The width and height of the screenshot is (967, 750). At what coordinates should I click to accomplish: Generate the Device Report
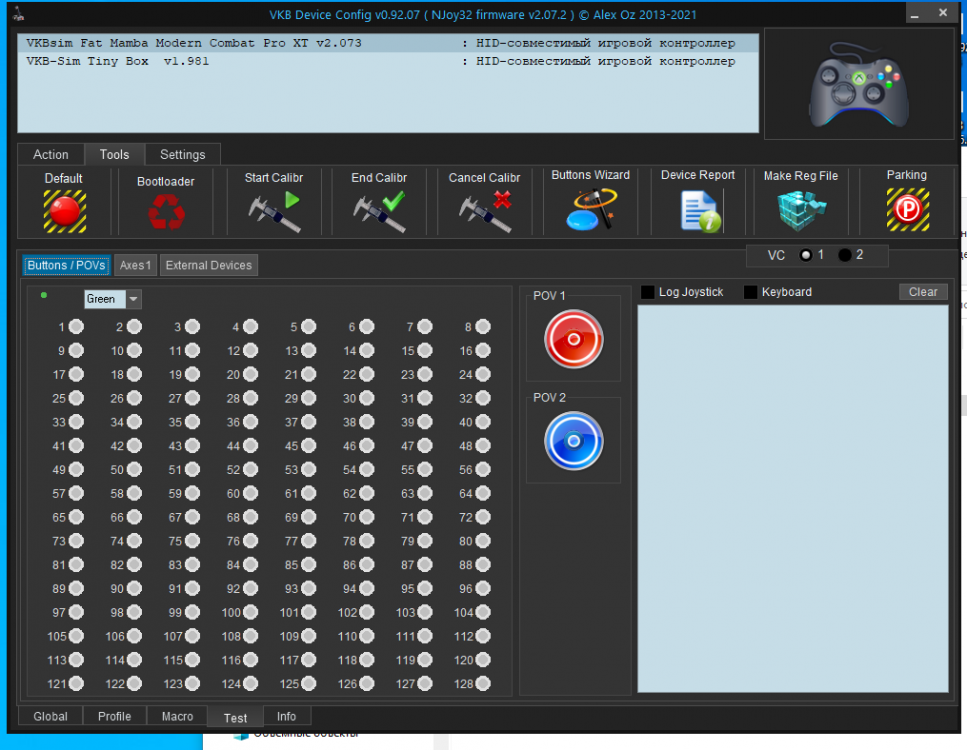coord(699,210)
